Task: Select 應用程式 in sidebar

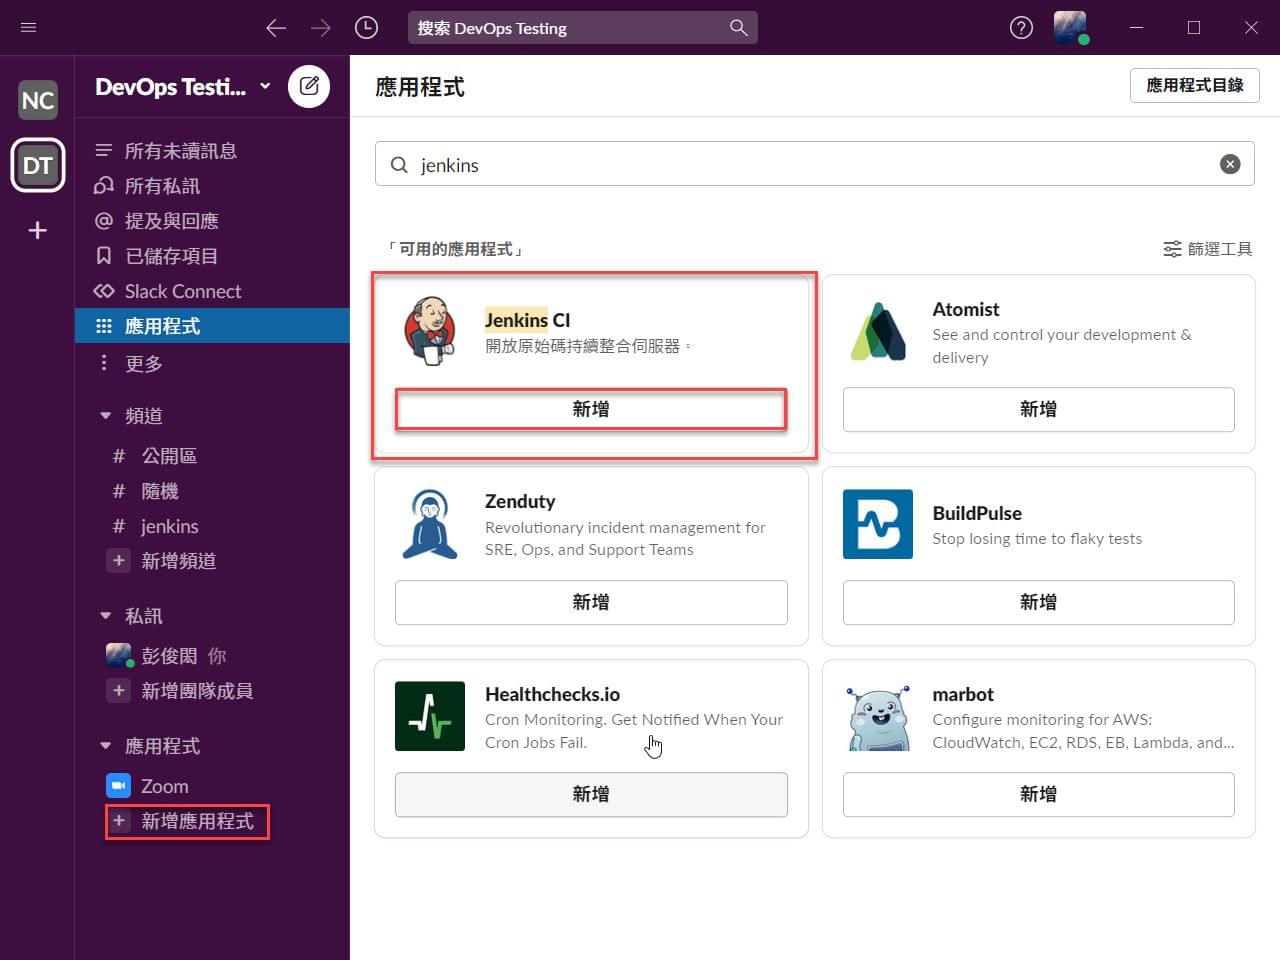Action: [212, 326]
